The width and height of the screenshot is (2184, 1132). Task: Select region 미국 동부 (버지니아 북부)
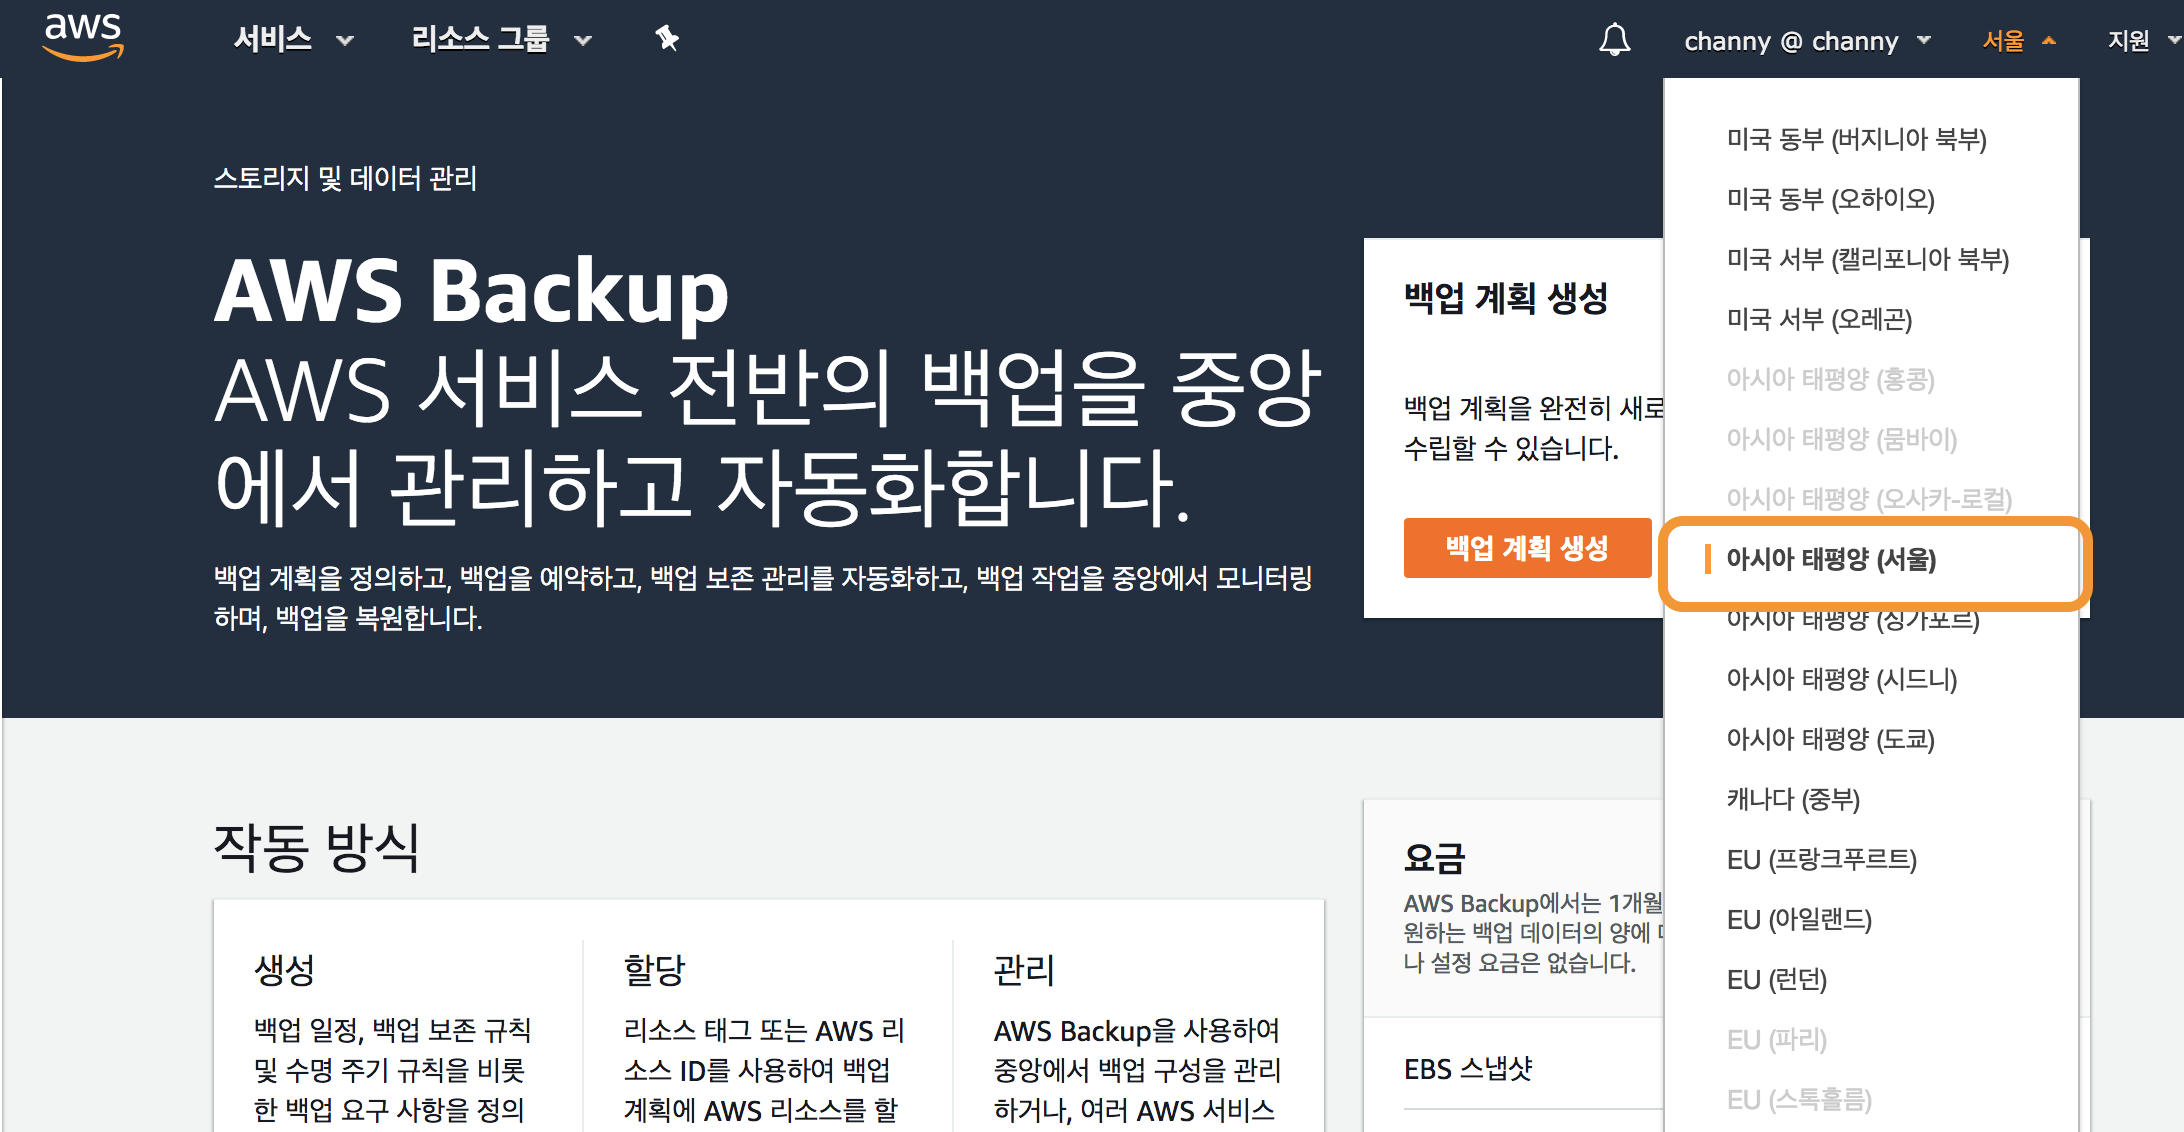(x=1856, y=139)
